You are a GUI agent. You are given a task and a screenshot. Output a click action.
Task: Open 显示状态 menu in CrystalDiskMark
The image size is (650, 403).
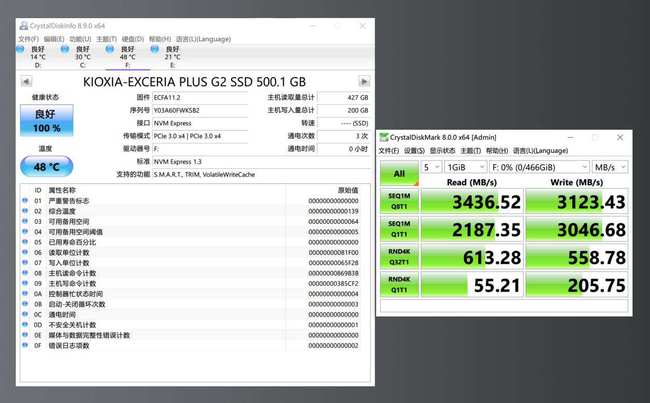[x=442, y=151]
